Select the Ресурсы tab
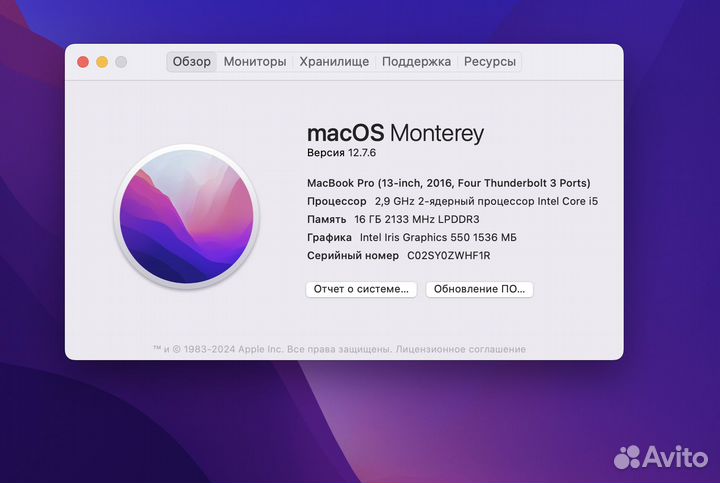The width and height of the screenshot is (720, 483). [x=489, y=62]
